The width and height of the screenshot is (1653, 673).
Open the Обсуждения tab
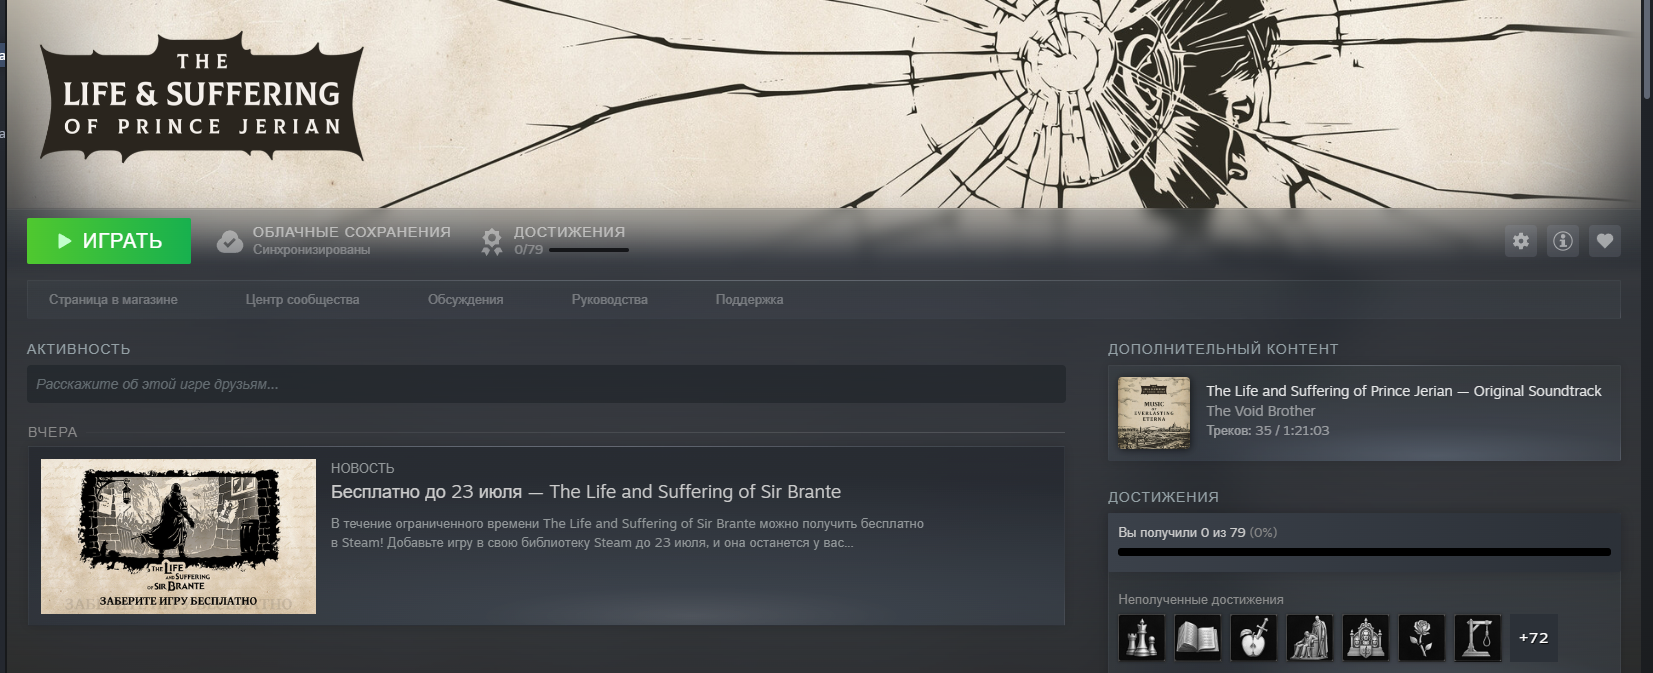click(465, 300)
